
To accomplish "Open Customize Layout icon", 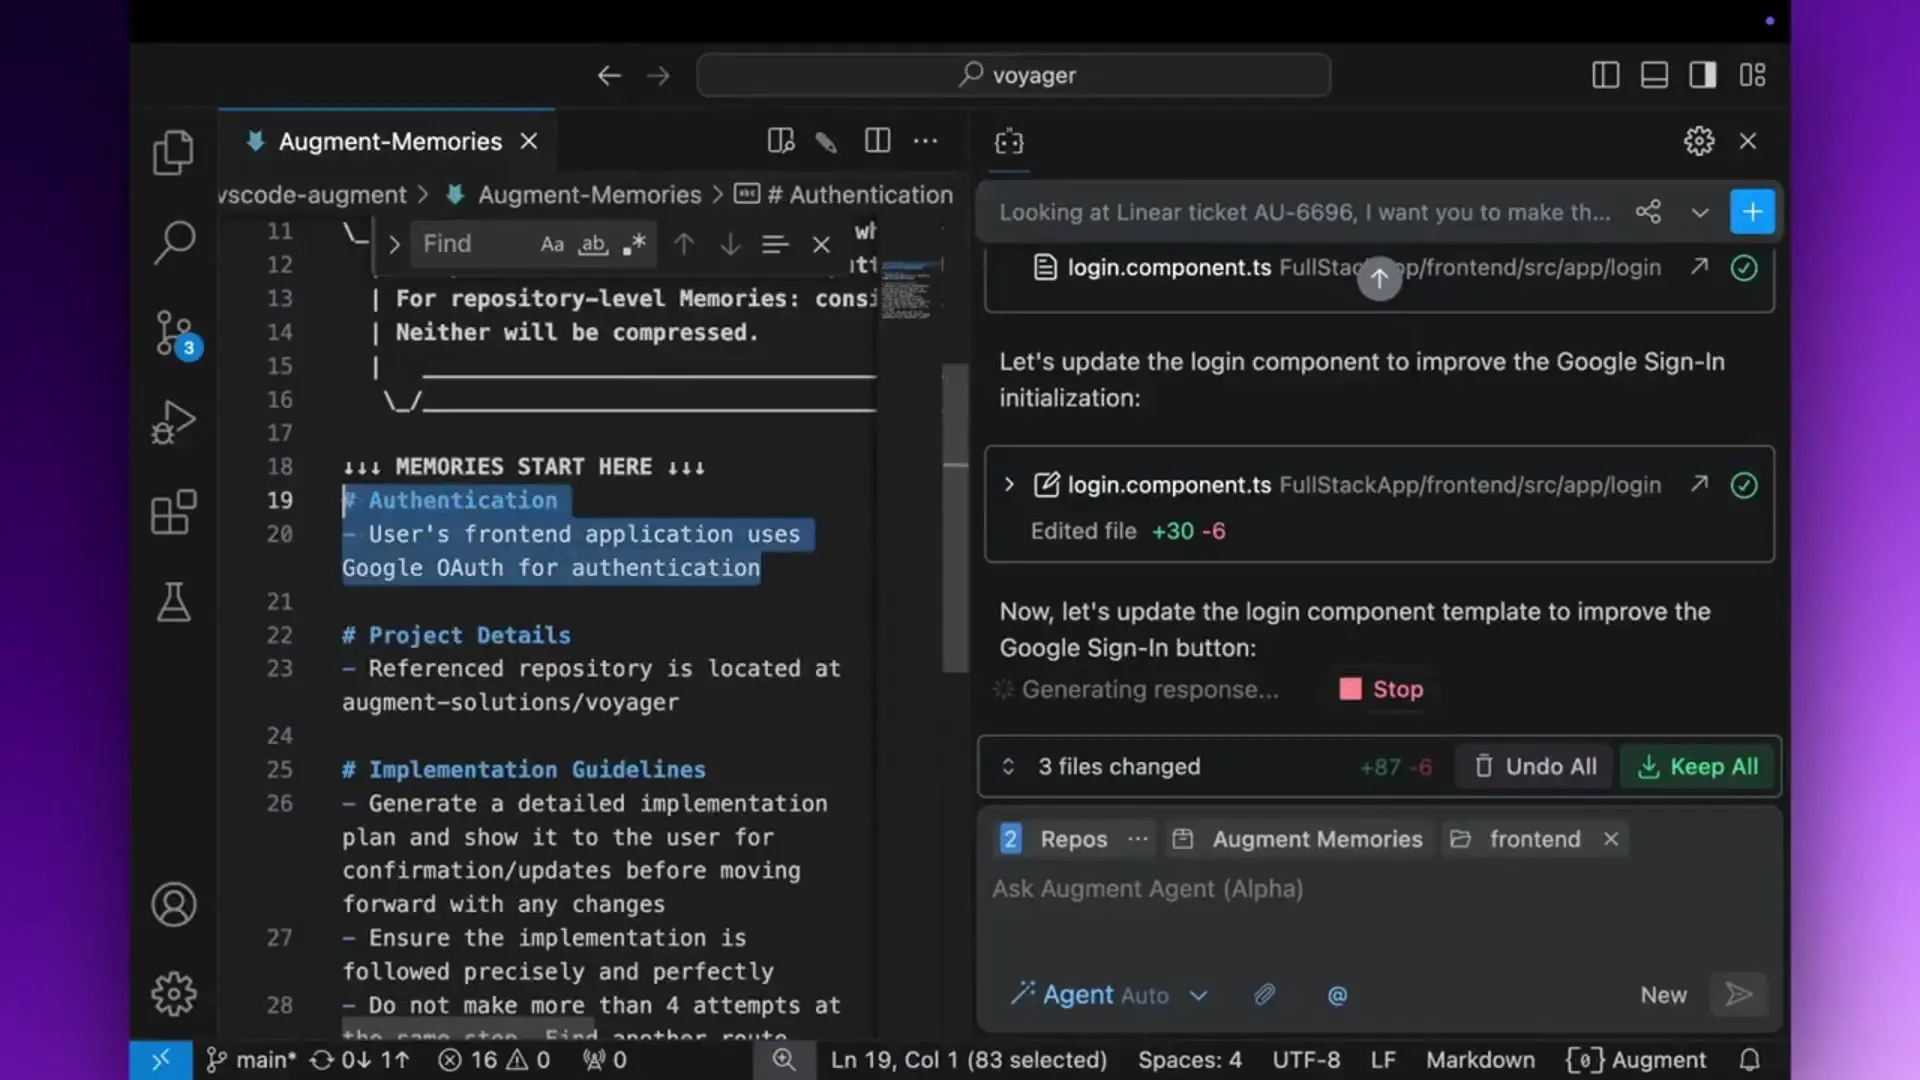I will pyautogui.click(x=1752, y=75).
